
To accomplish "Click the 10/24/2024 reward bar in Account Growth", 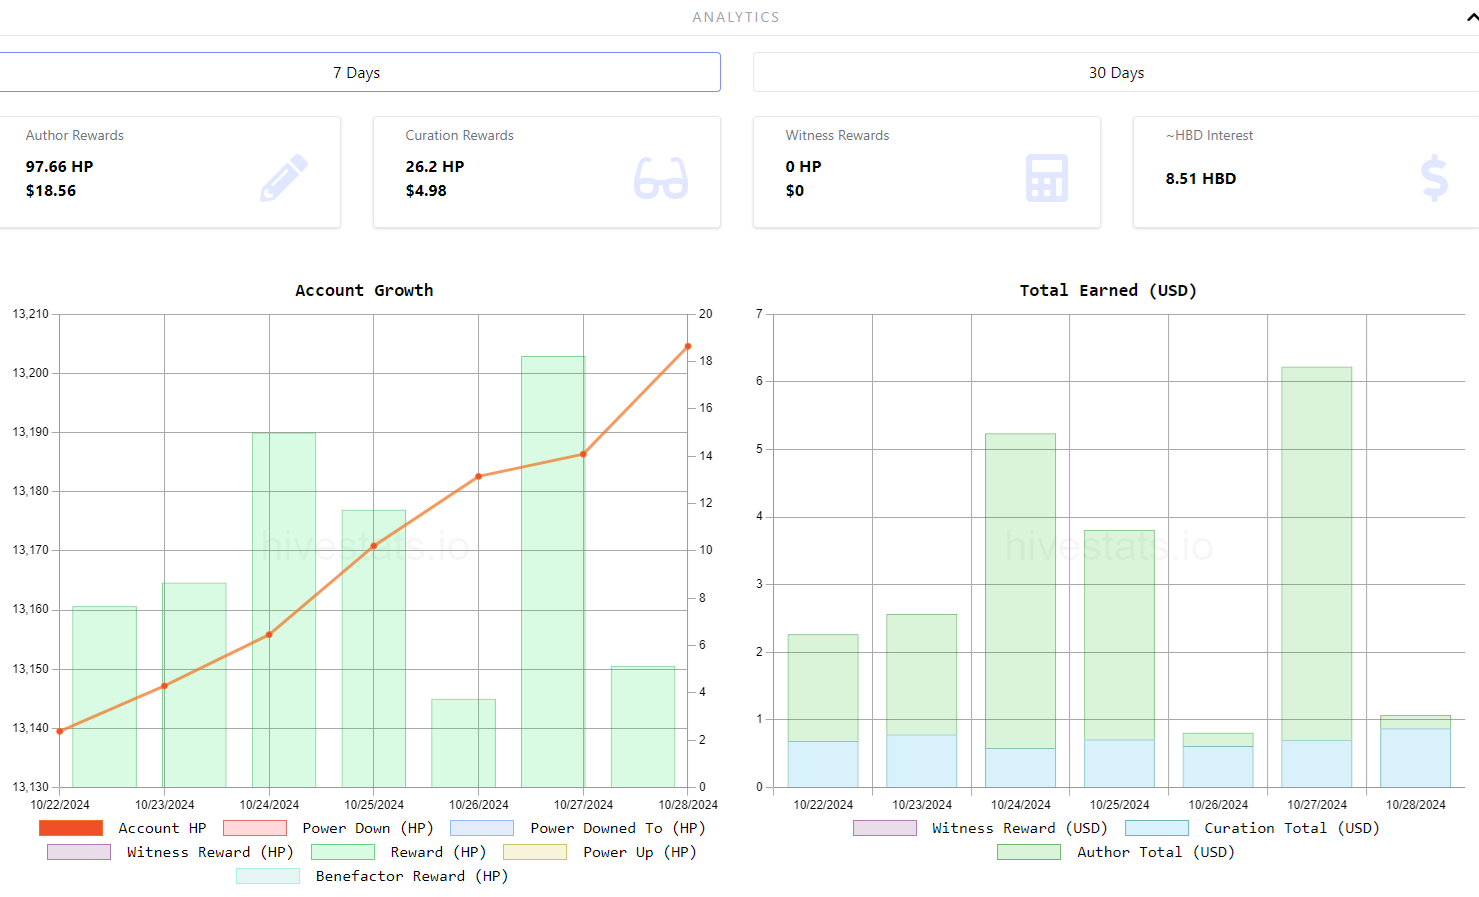I will point(284,610).
